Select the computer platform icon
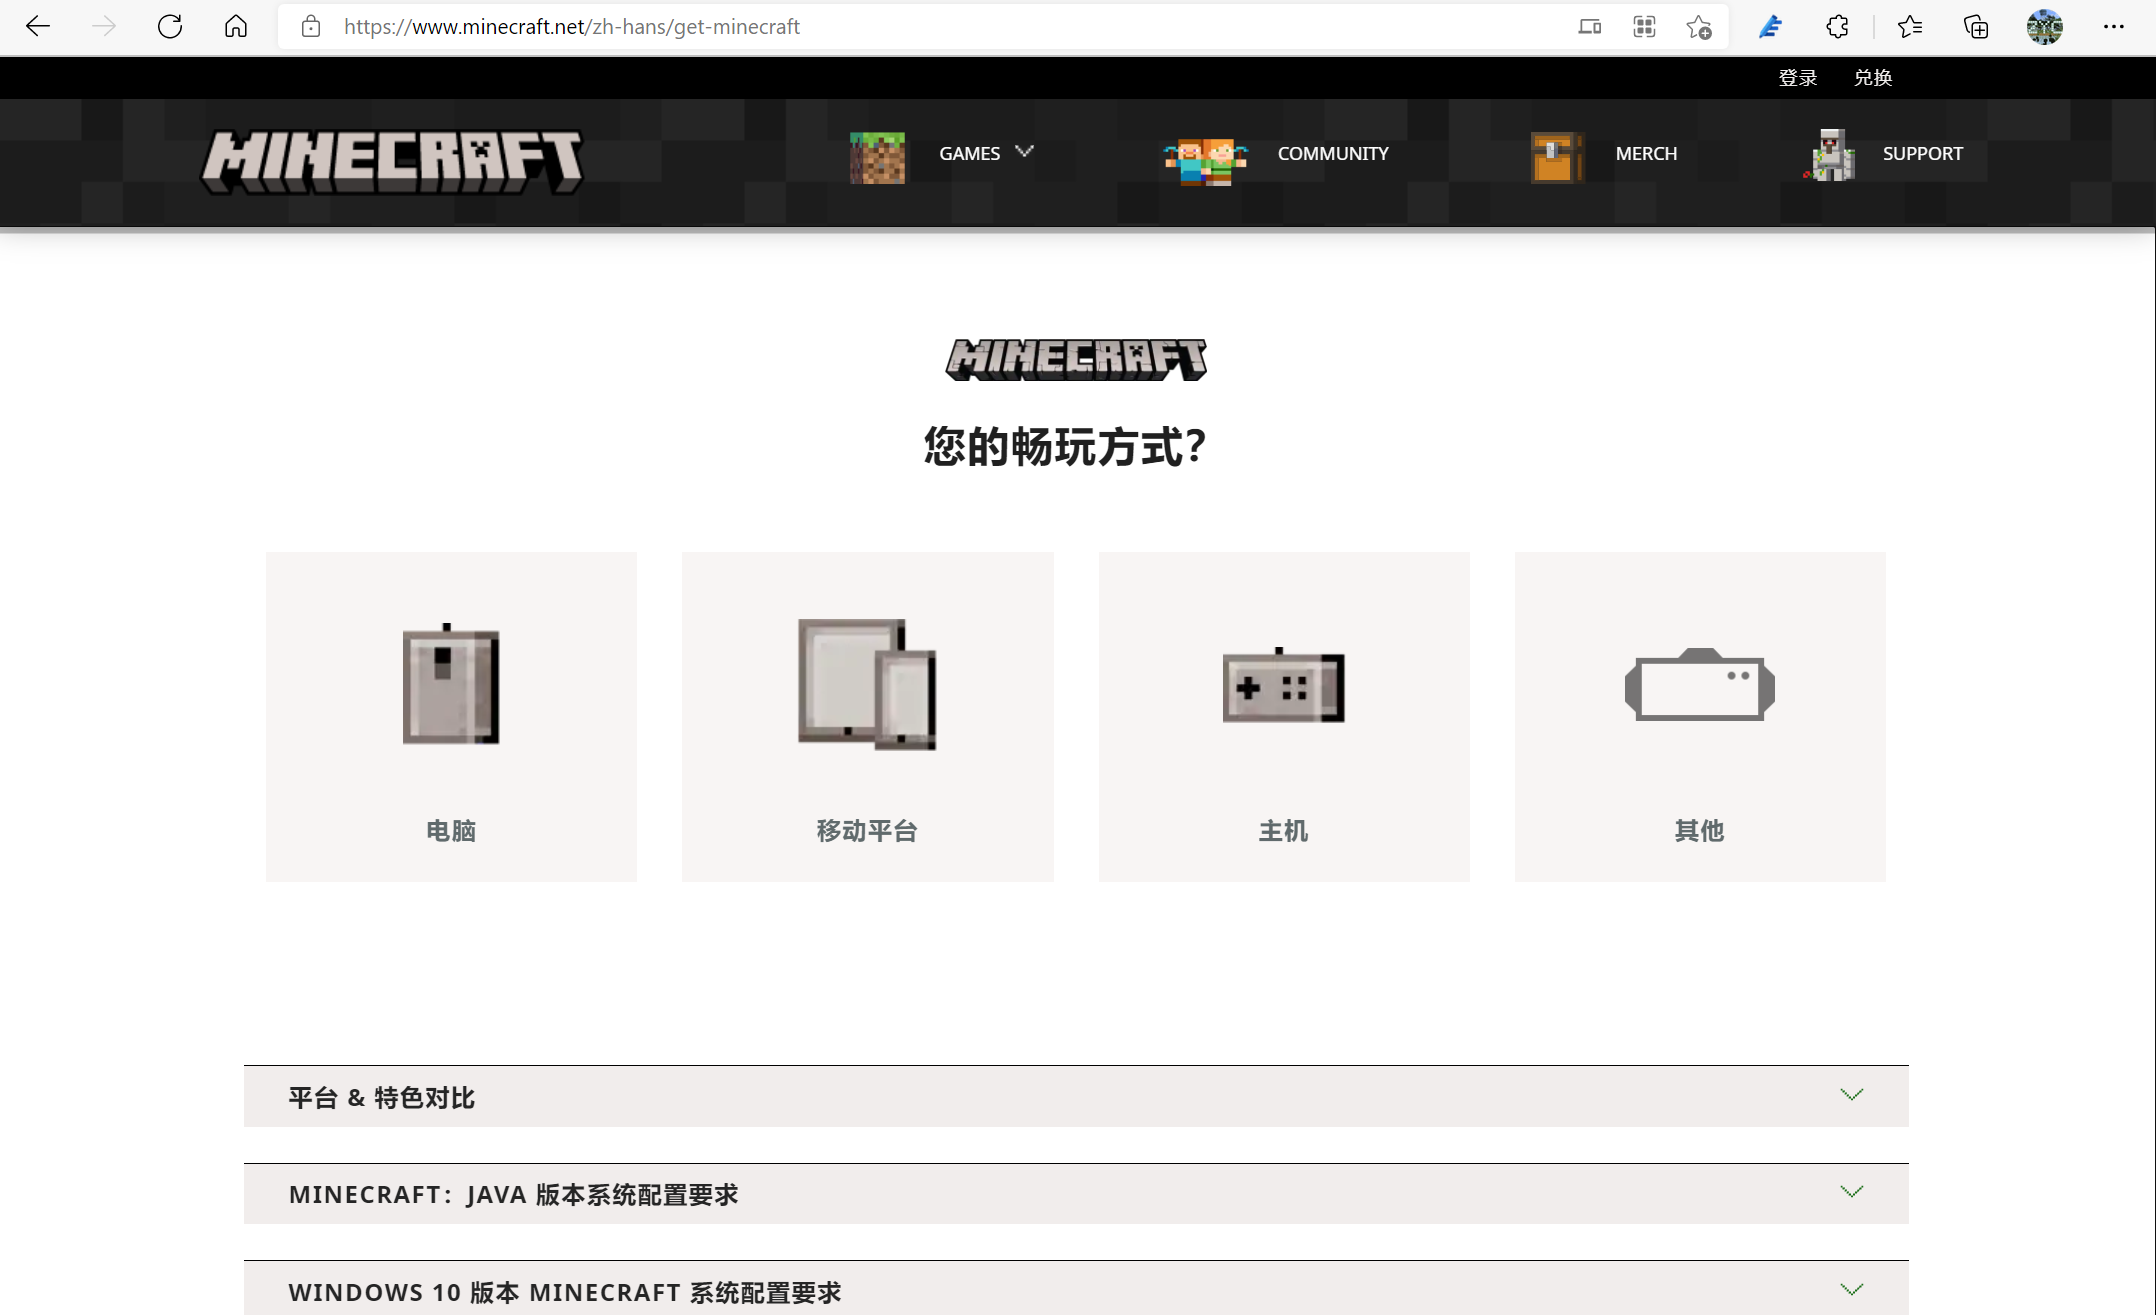Viewport: 2156px width, 1315px height. [x=451, y=686]
